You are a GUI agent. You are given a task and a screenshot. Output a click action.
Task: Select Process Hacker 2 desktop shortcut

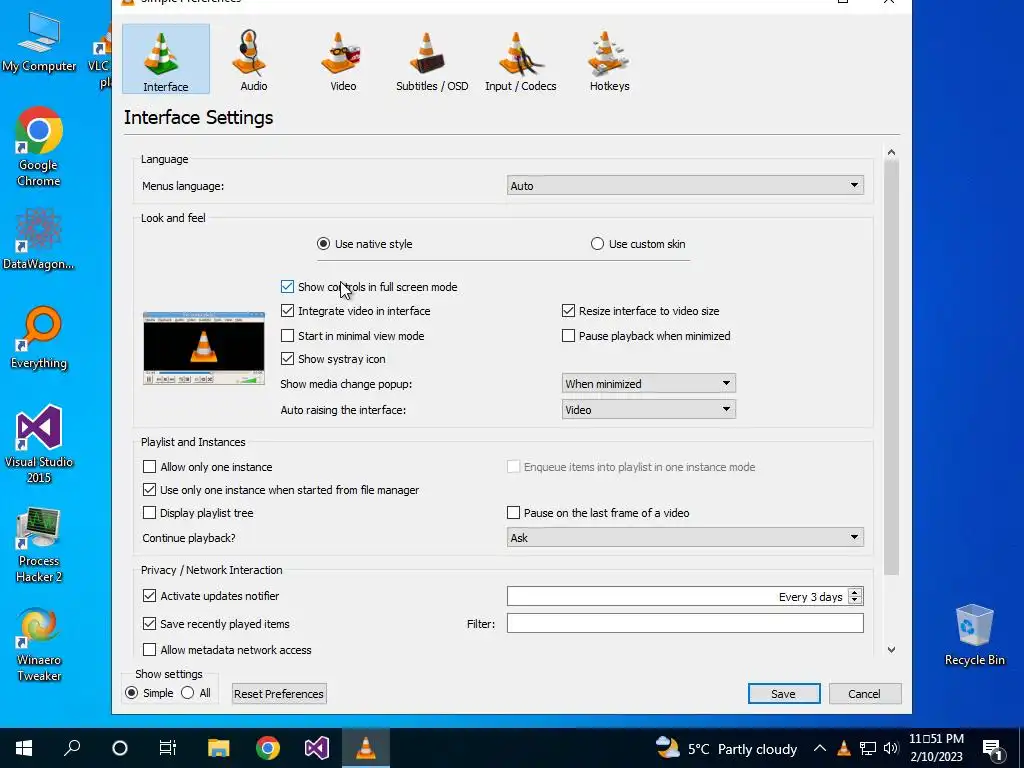coord(39,545)
